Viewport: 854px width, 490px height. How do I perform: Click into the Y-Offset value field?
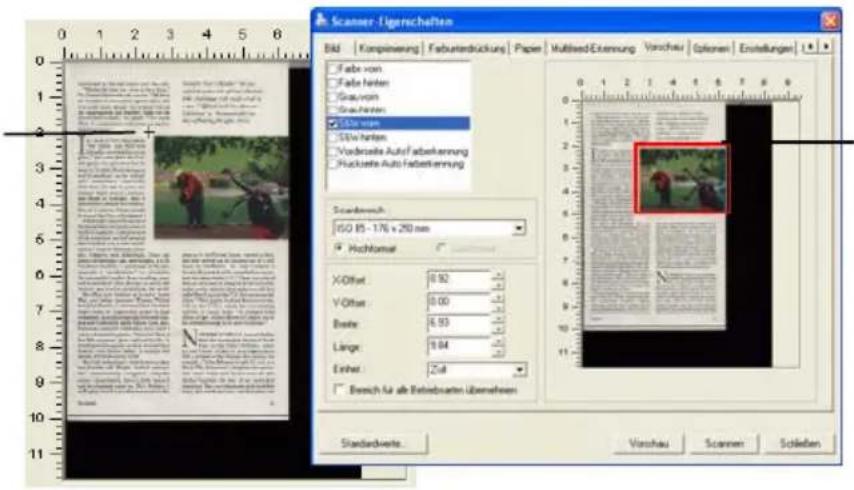459,302
